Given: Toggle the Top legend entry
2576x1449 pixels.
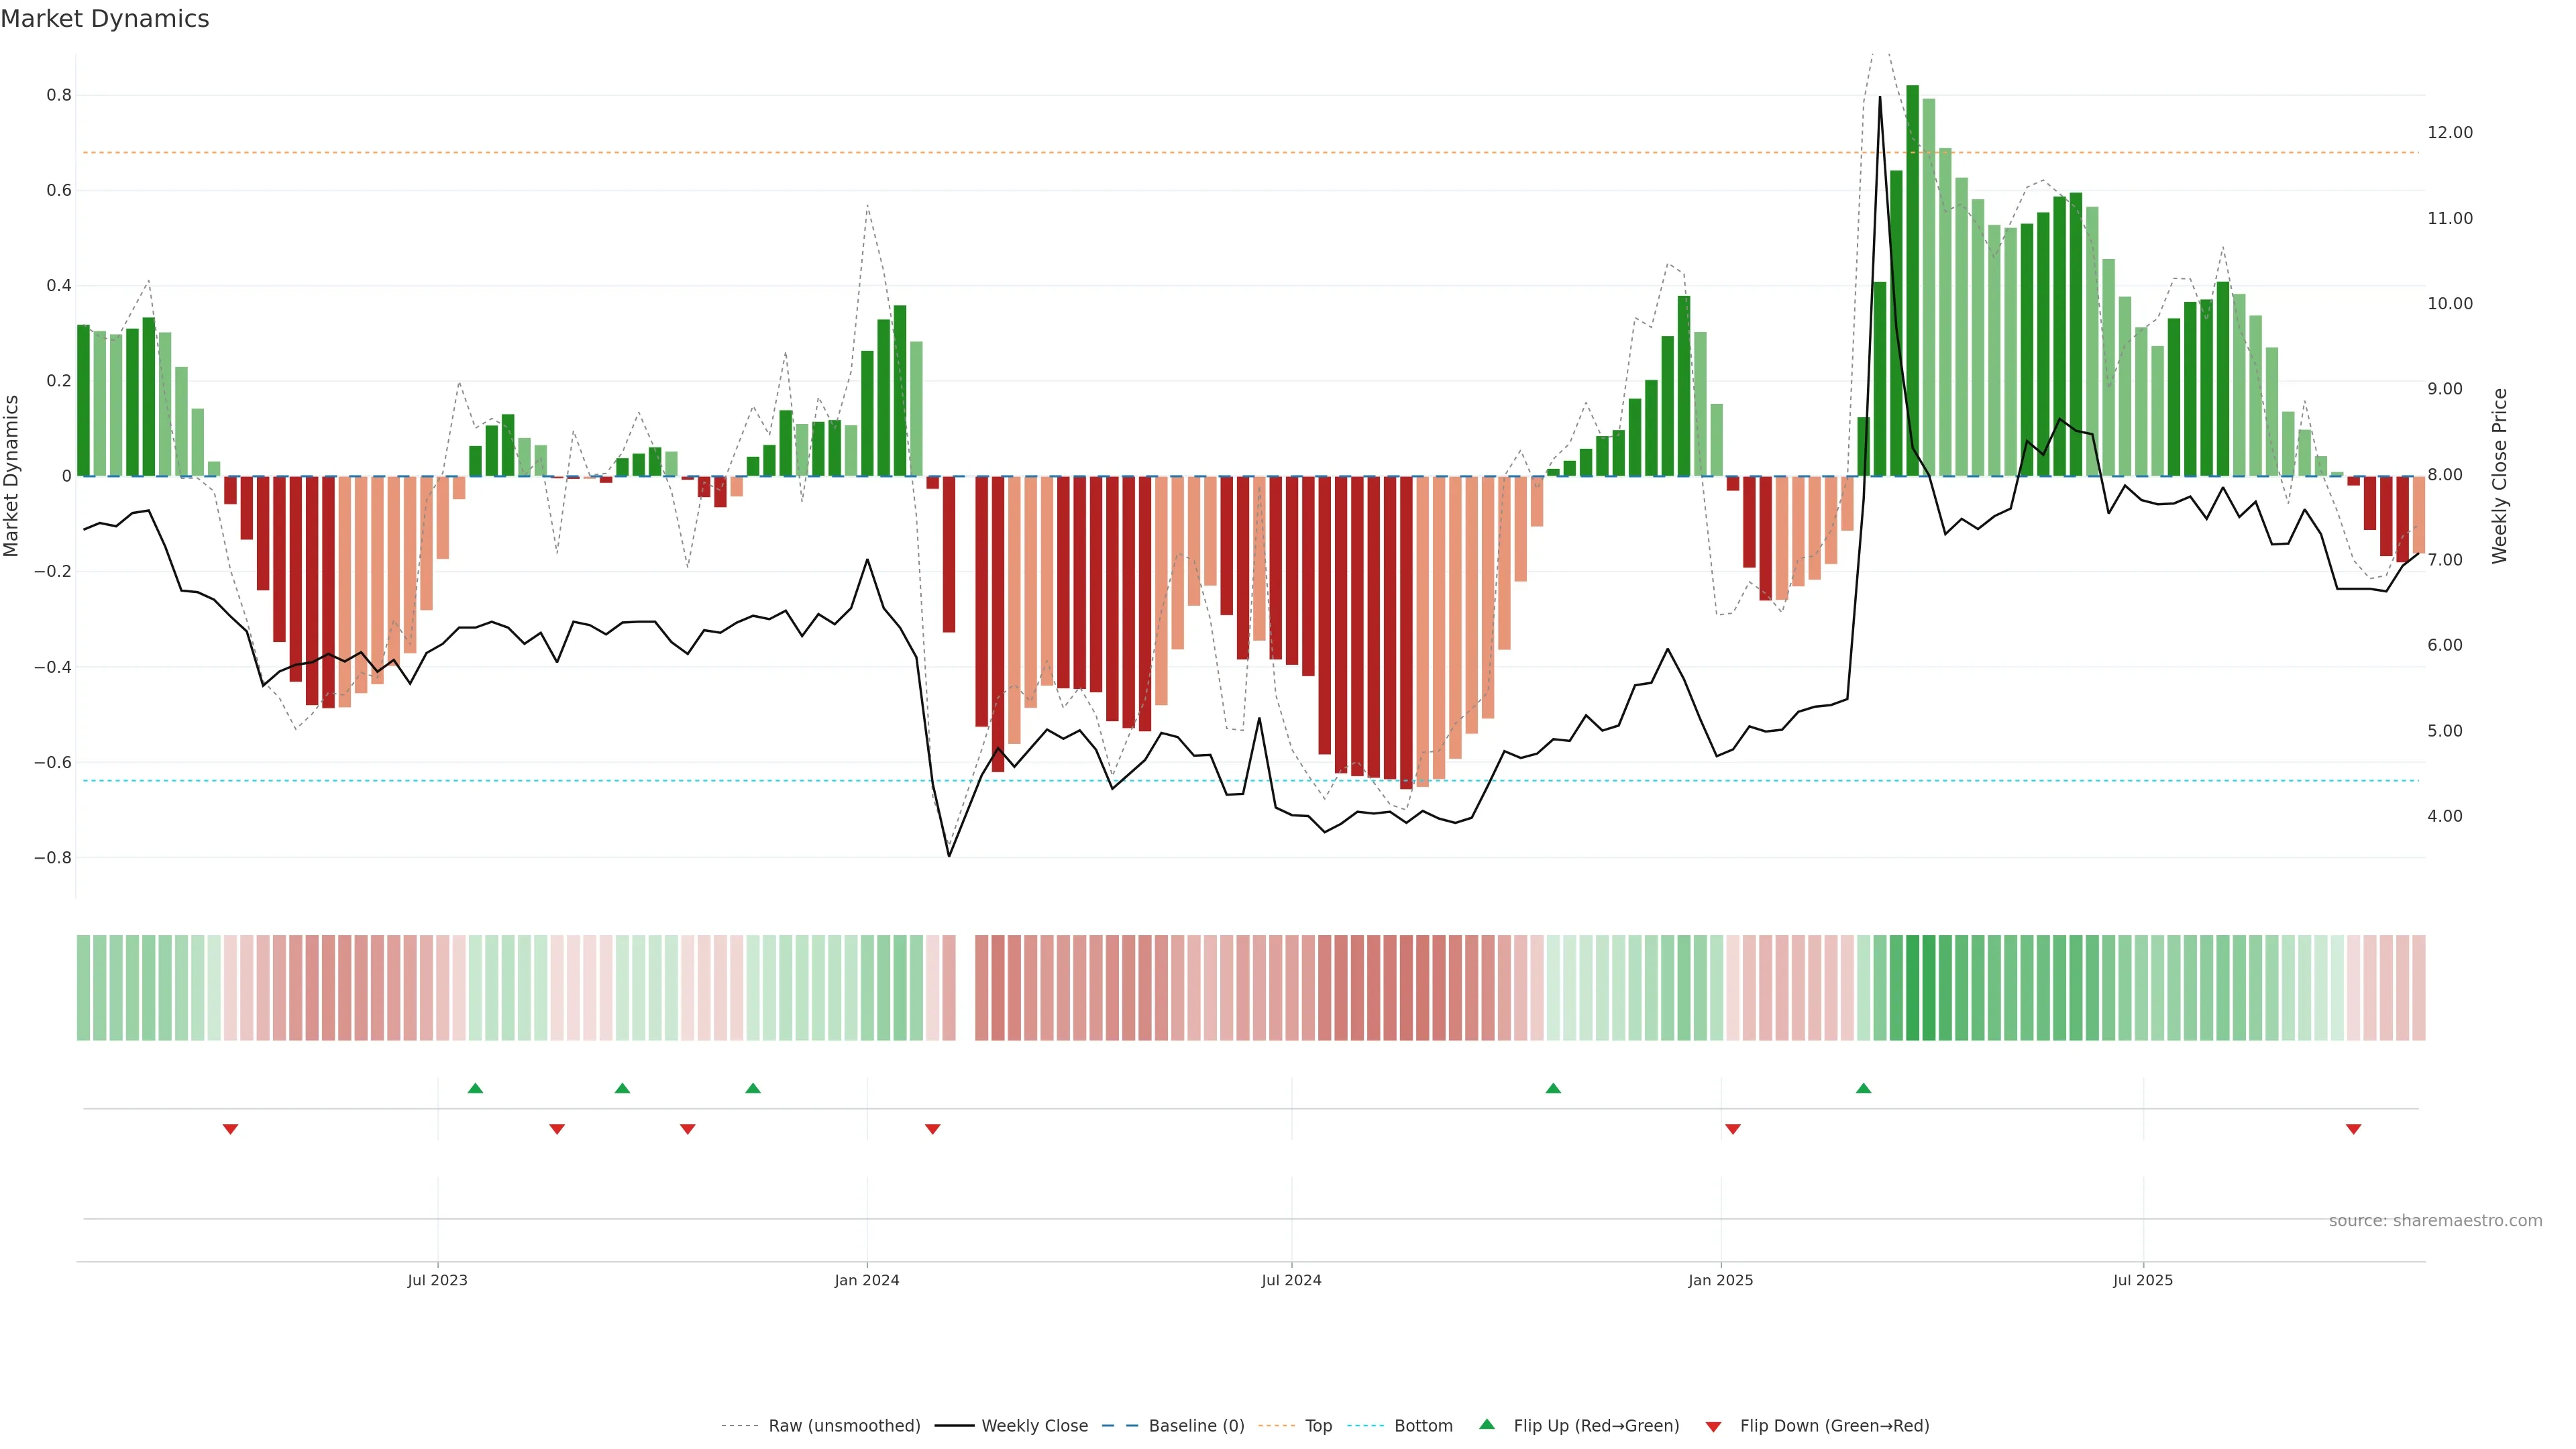Looking at the screenshot, I should [x=1318, y=1426].
